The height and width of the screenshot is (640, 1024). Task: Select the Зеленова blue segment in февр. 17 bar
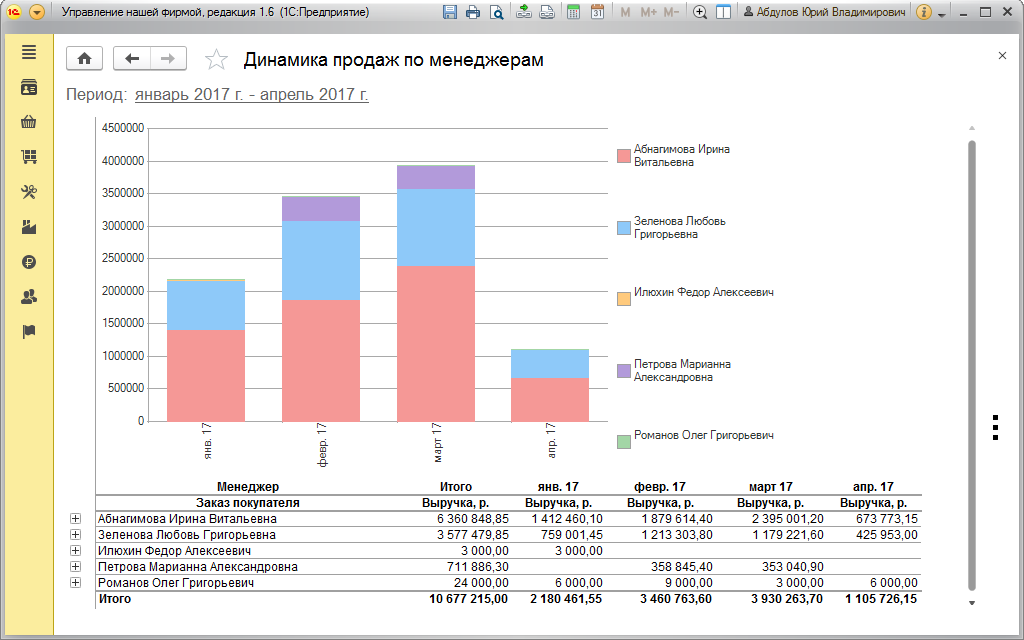pyautogui.click(x=321, y=261)
